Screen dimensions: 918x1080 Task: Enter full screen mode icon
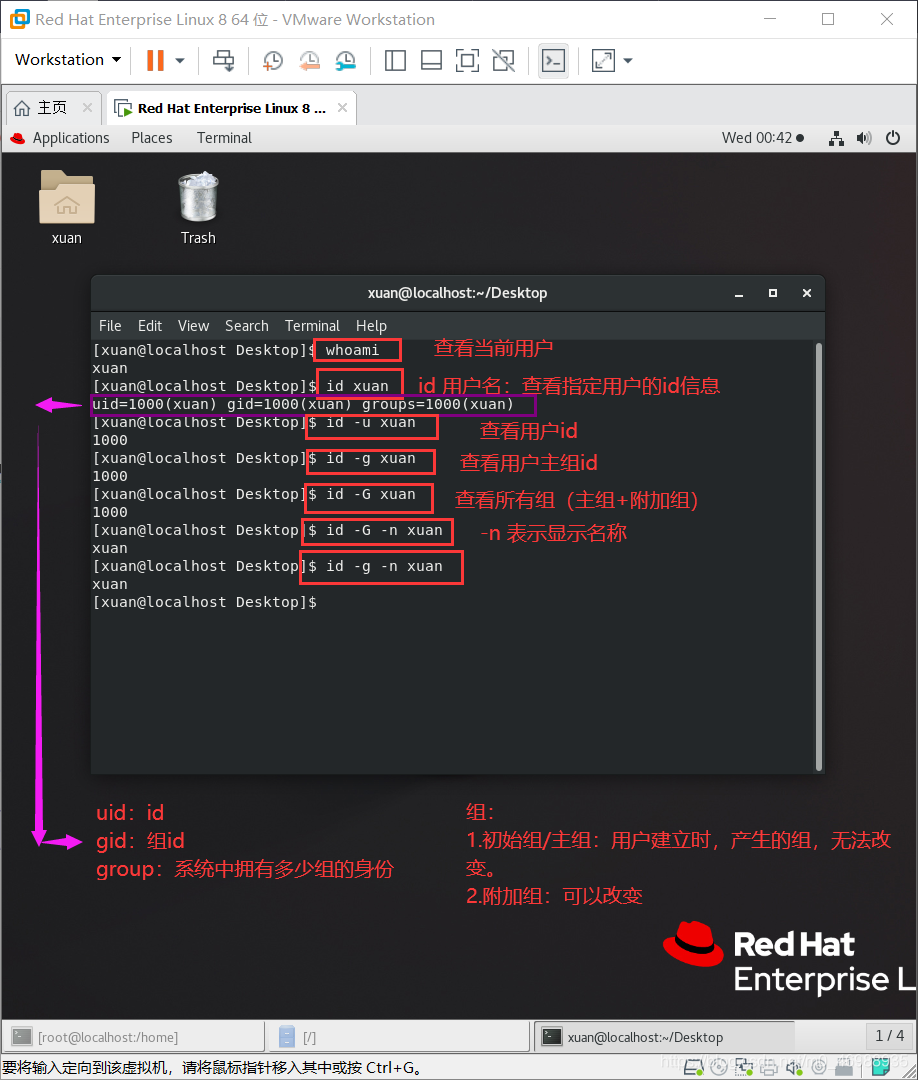468,61
